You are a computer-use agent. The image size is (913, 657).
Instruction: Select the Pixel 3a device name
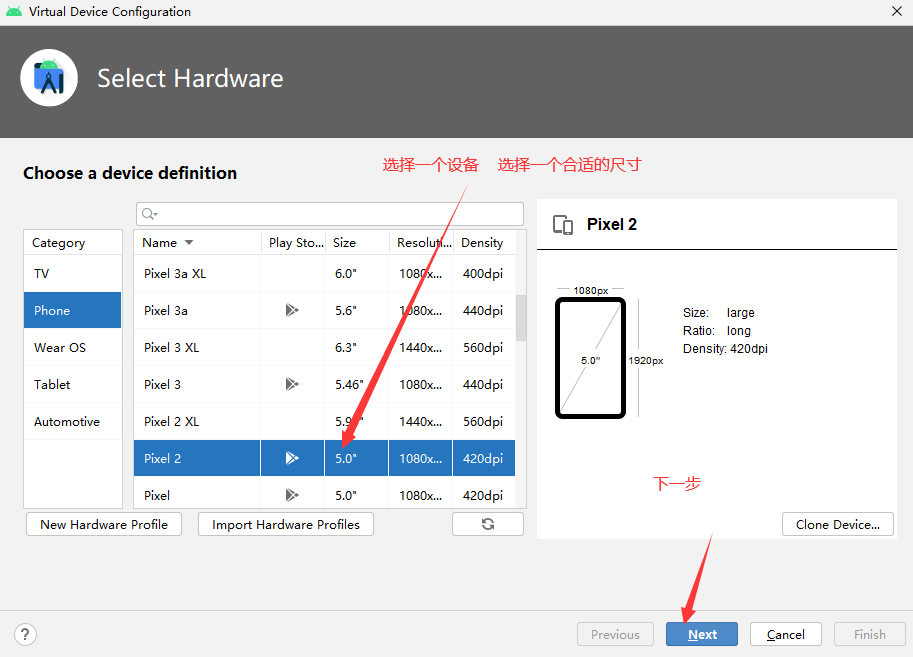166,310
